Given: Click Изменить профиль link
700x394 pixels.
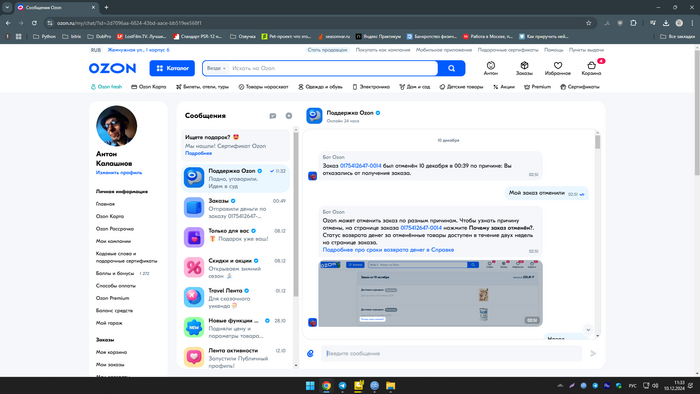Looking at the screenshot, I should (x=119, y=173).
